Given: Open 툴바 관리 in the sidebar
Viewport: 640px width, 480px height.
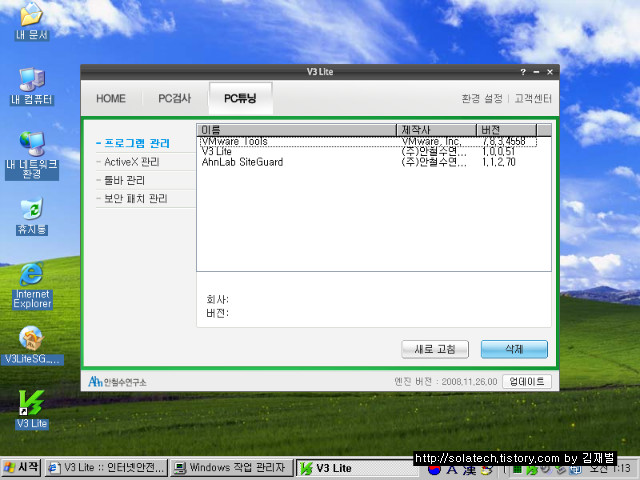Looking at the screenshot, I should click(124, 180).
